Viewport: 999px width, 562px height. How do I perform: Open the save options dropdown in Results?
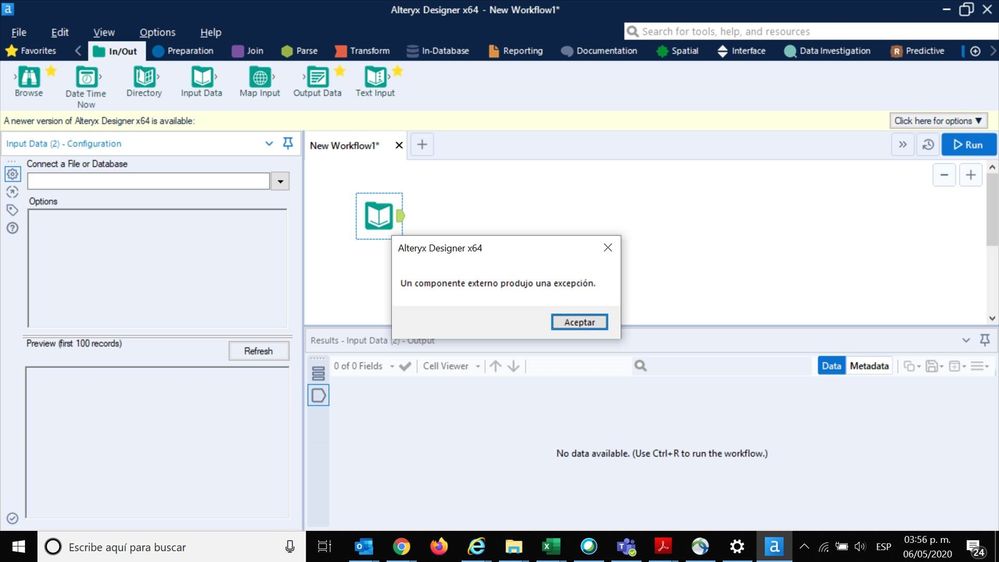point(935,366)
